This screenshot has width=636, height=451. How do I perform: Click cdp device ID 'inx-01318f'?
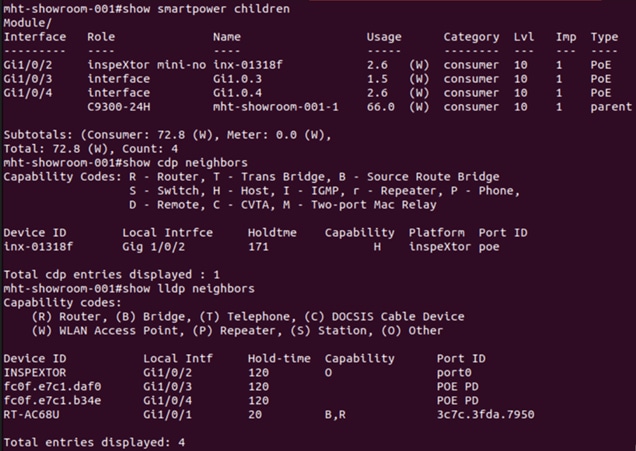point(39,247)
